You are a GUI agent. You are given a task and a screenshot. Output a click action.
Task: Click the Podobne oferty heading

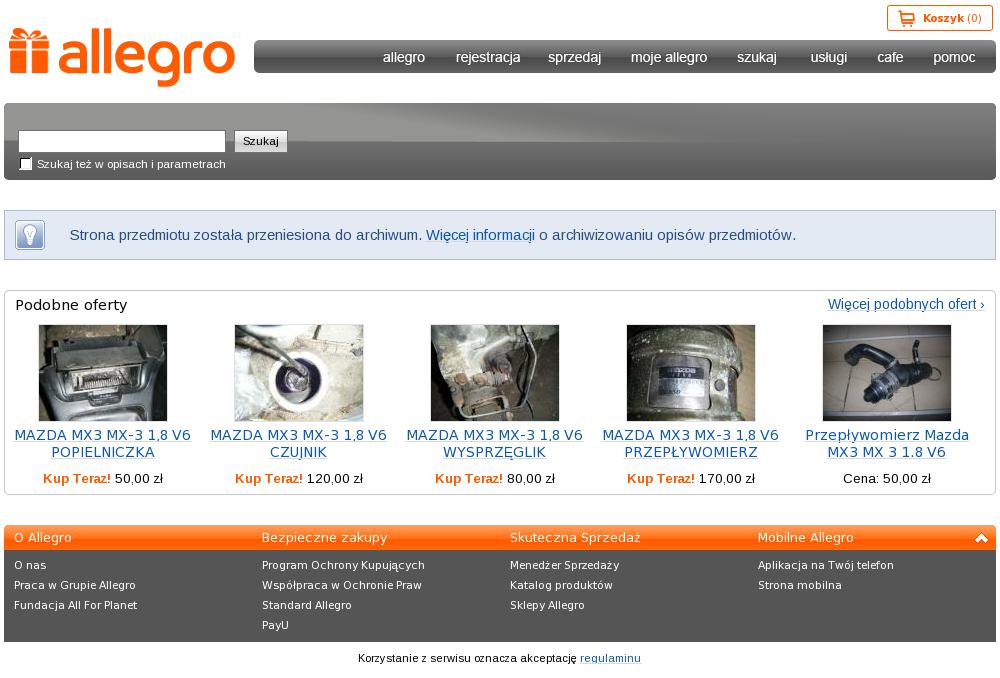click(71, 305)
